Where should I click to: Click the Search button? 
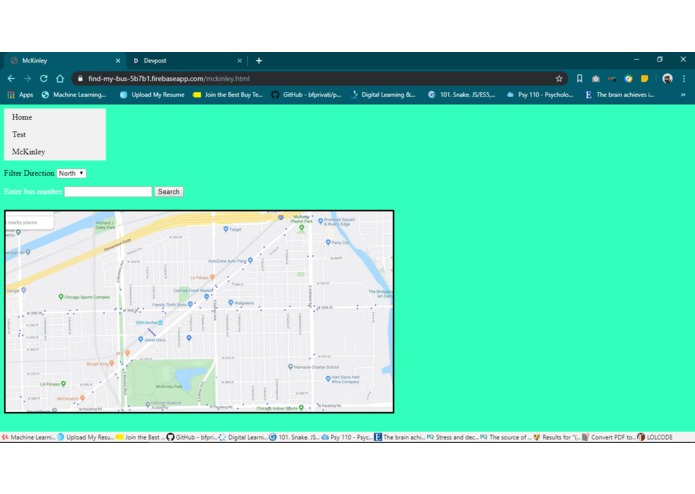pos(168,191)
